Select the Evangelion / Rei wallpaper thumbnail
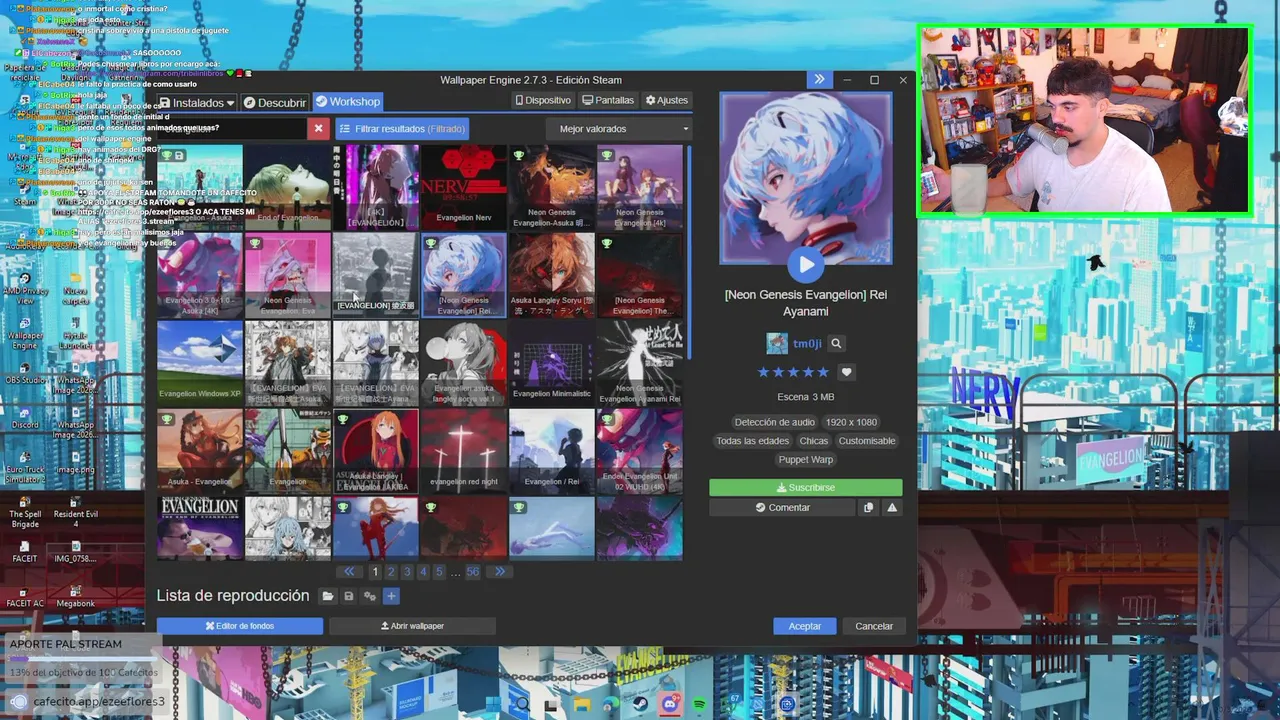Screen dimensions: 1280x720 tap(552, 451)
